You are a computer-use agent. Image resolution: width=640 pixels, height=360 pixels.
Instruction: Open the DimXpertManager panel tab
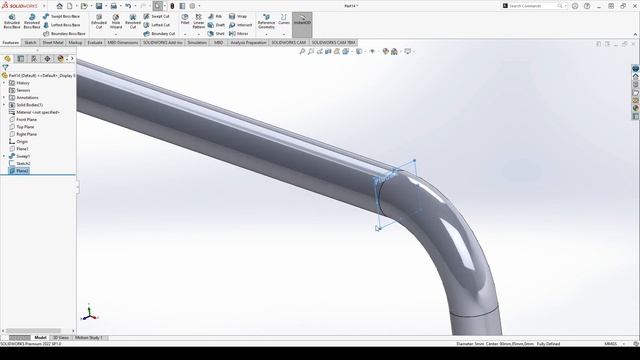coord(47,59)
